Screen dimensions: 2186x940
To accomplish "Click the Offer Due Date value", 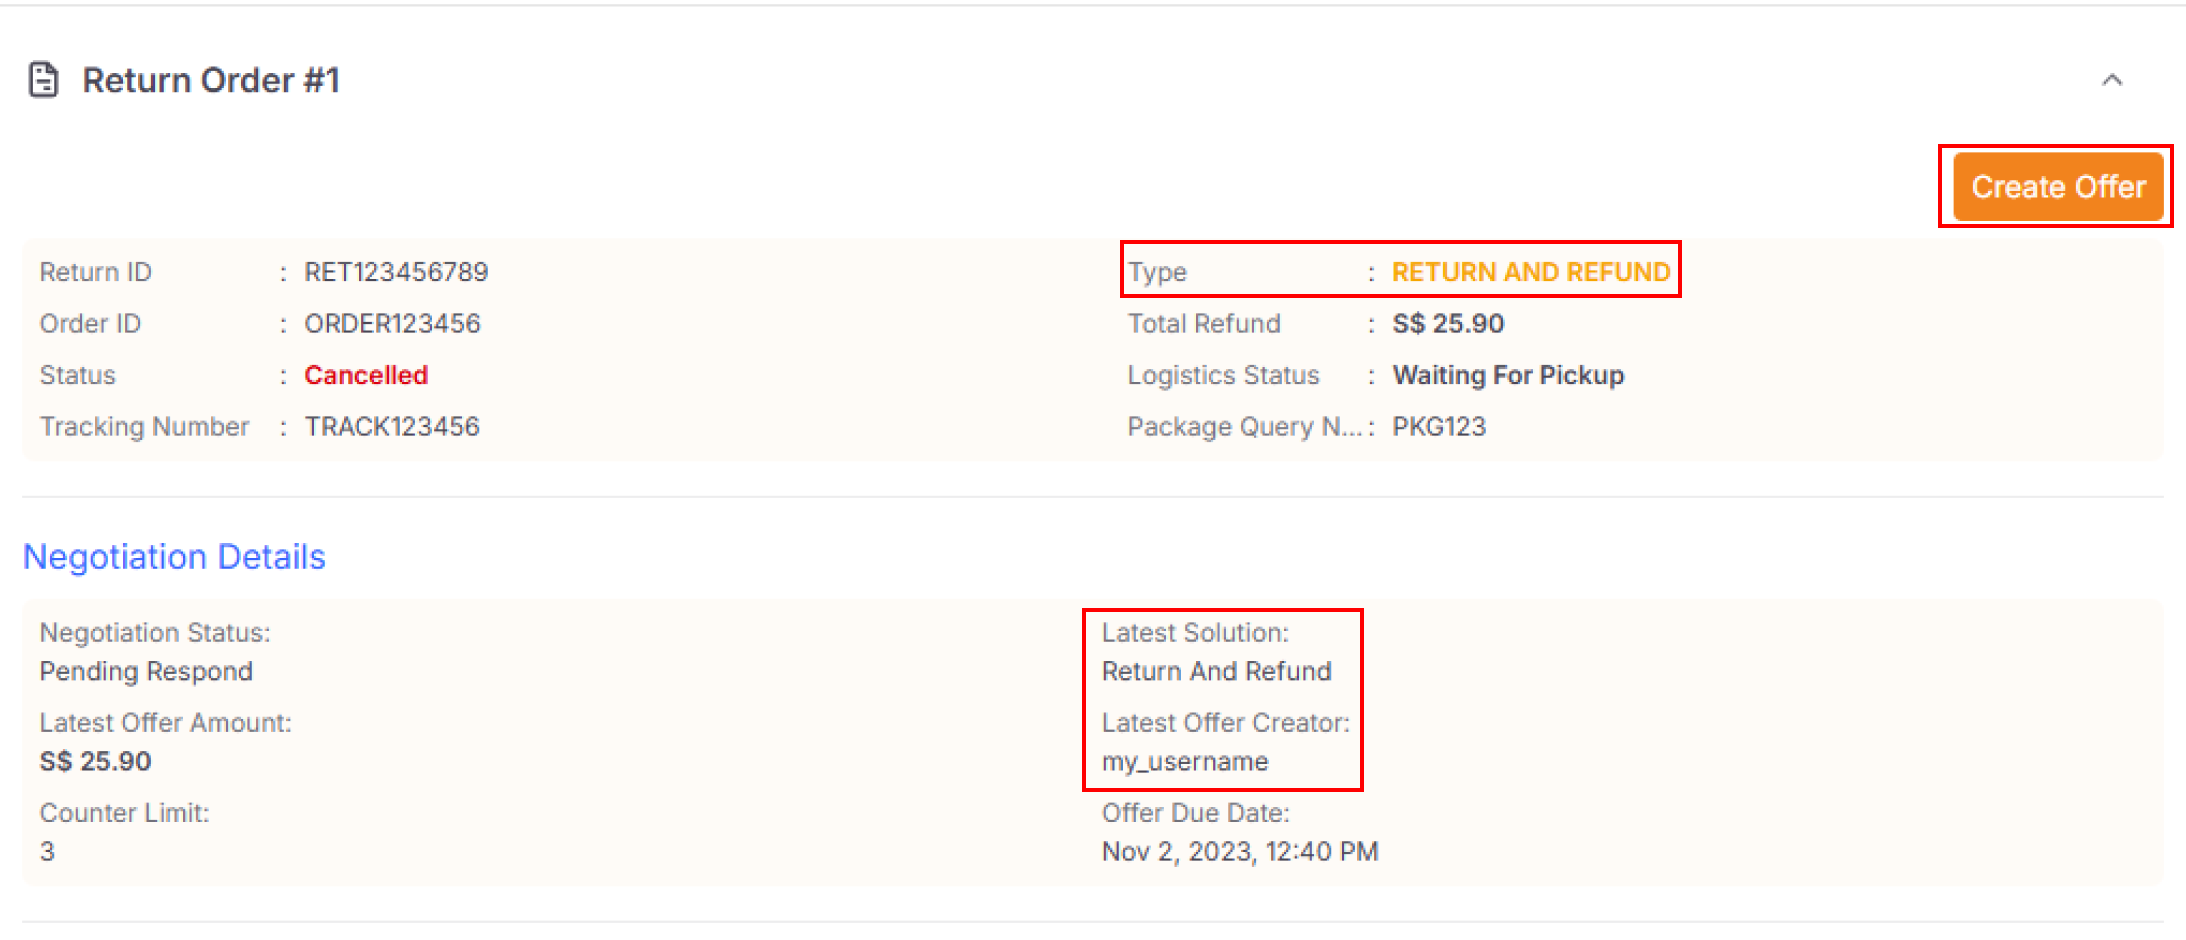I will pyautogui.click(x=1240, y=851).
